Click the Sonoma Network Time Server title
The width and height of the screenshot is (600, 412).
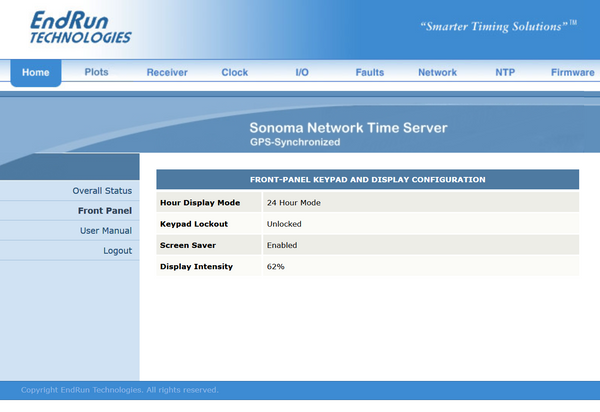348,128
